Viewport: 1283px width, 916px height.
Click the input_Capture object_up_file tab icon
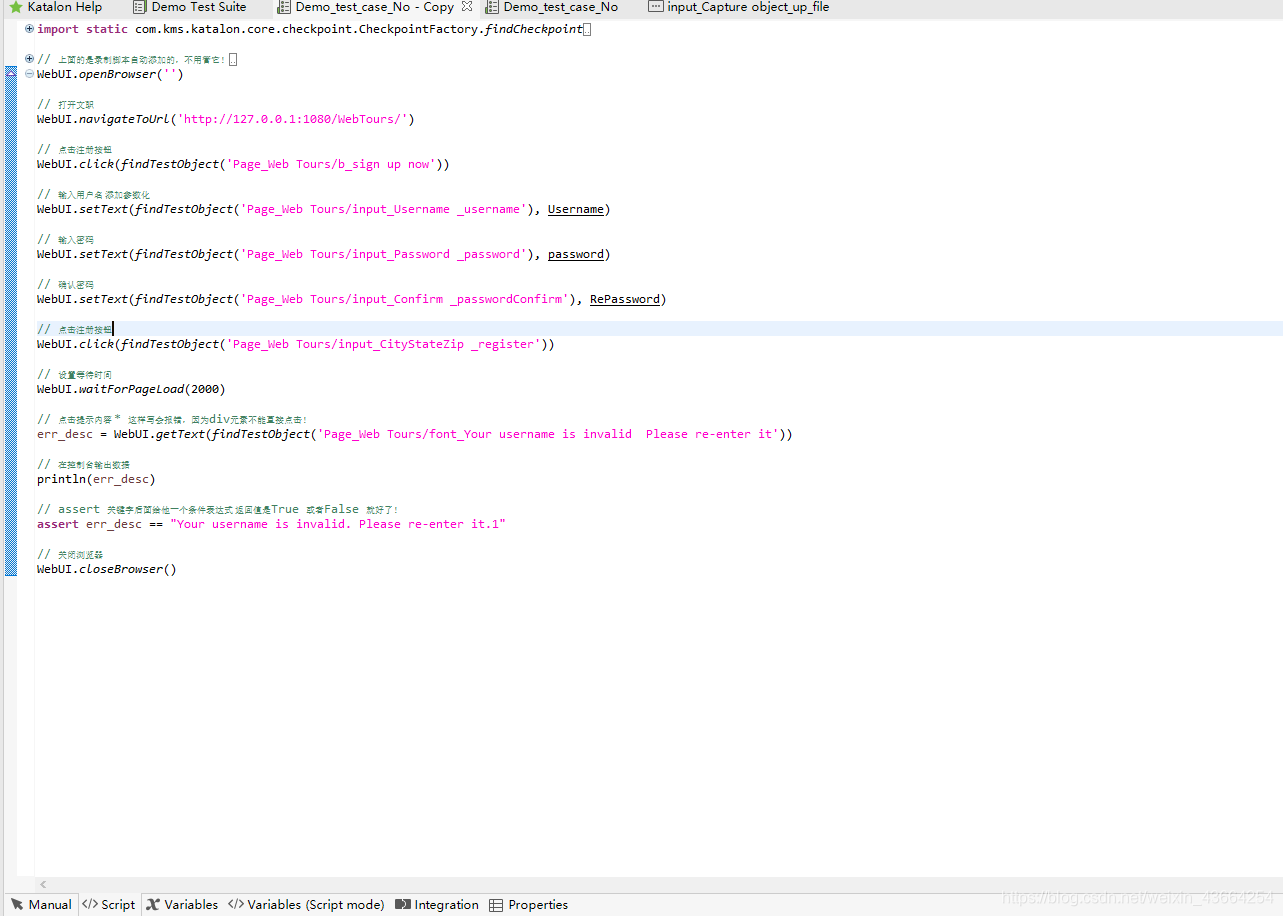coord(655,7)
